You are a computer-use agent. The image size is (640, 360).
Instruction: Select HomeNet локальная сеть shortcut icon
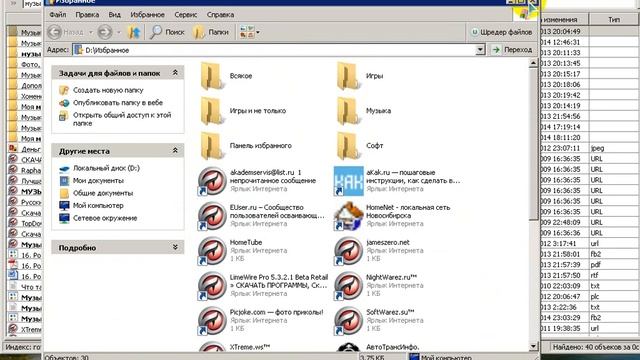[348, 216]
